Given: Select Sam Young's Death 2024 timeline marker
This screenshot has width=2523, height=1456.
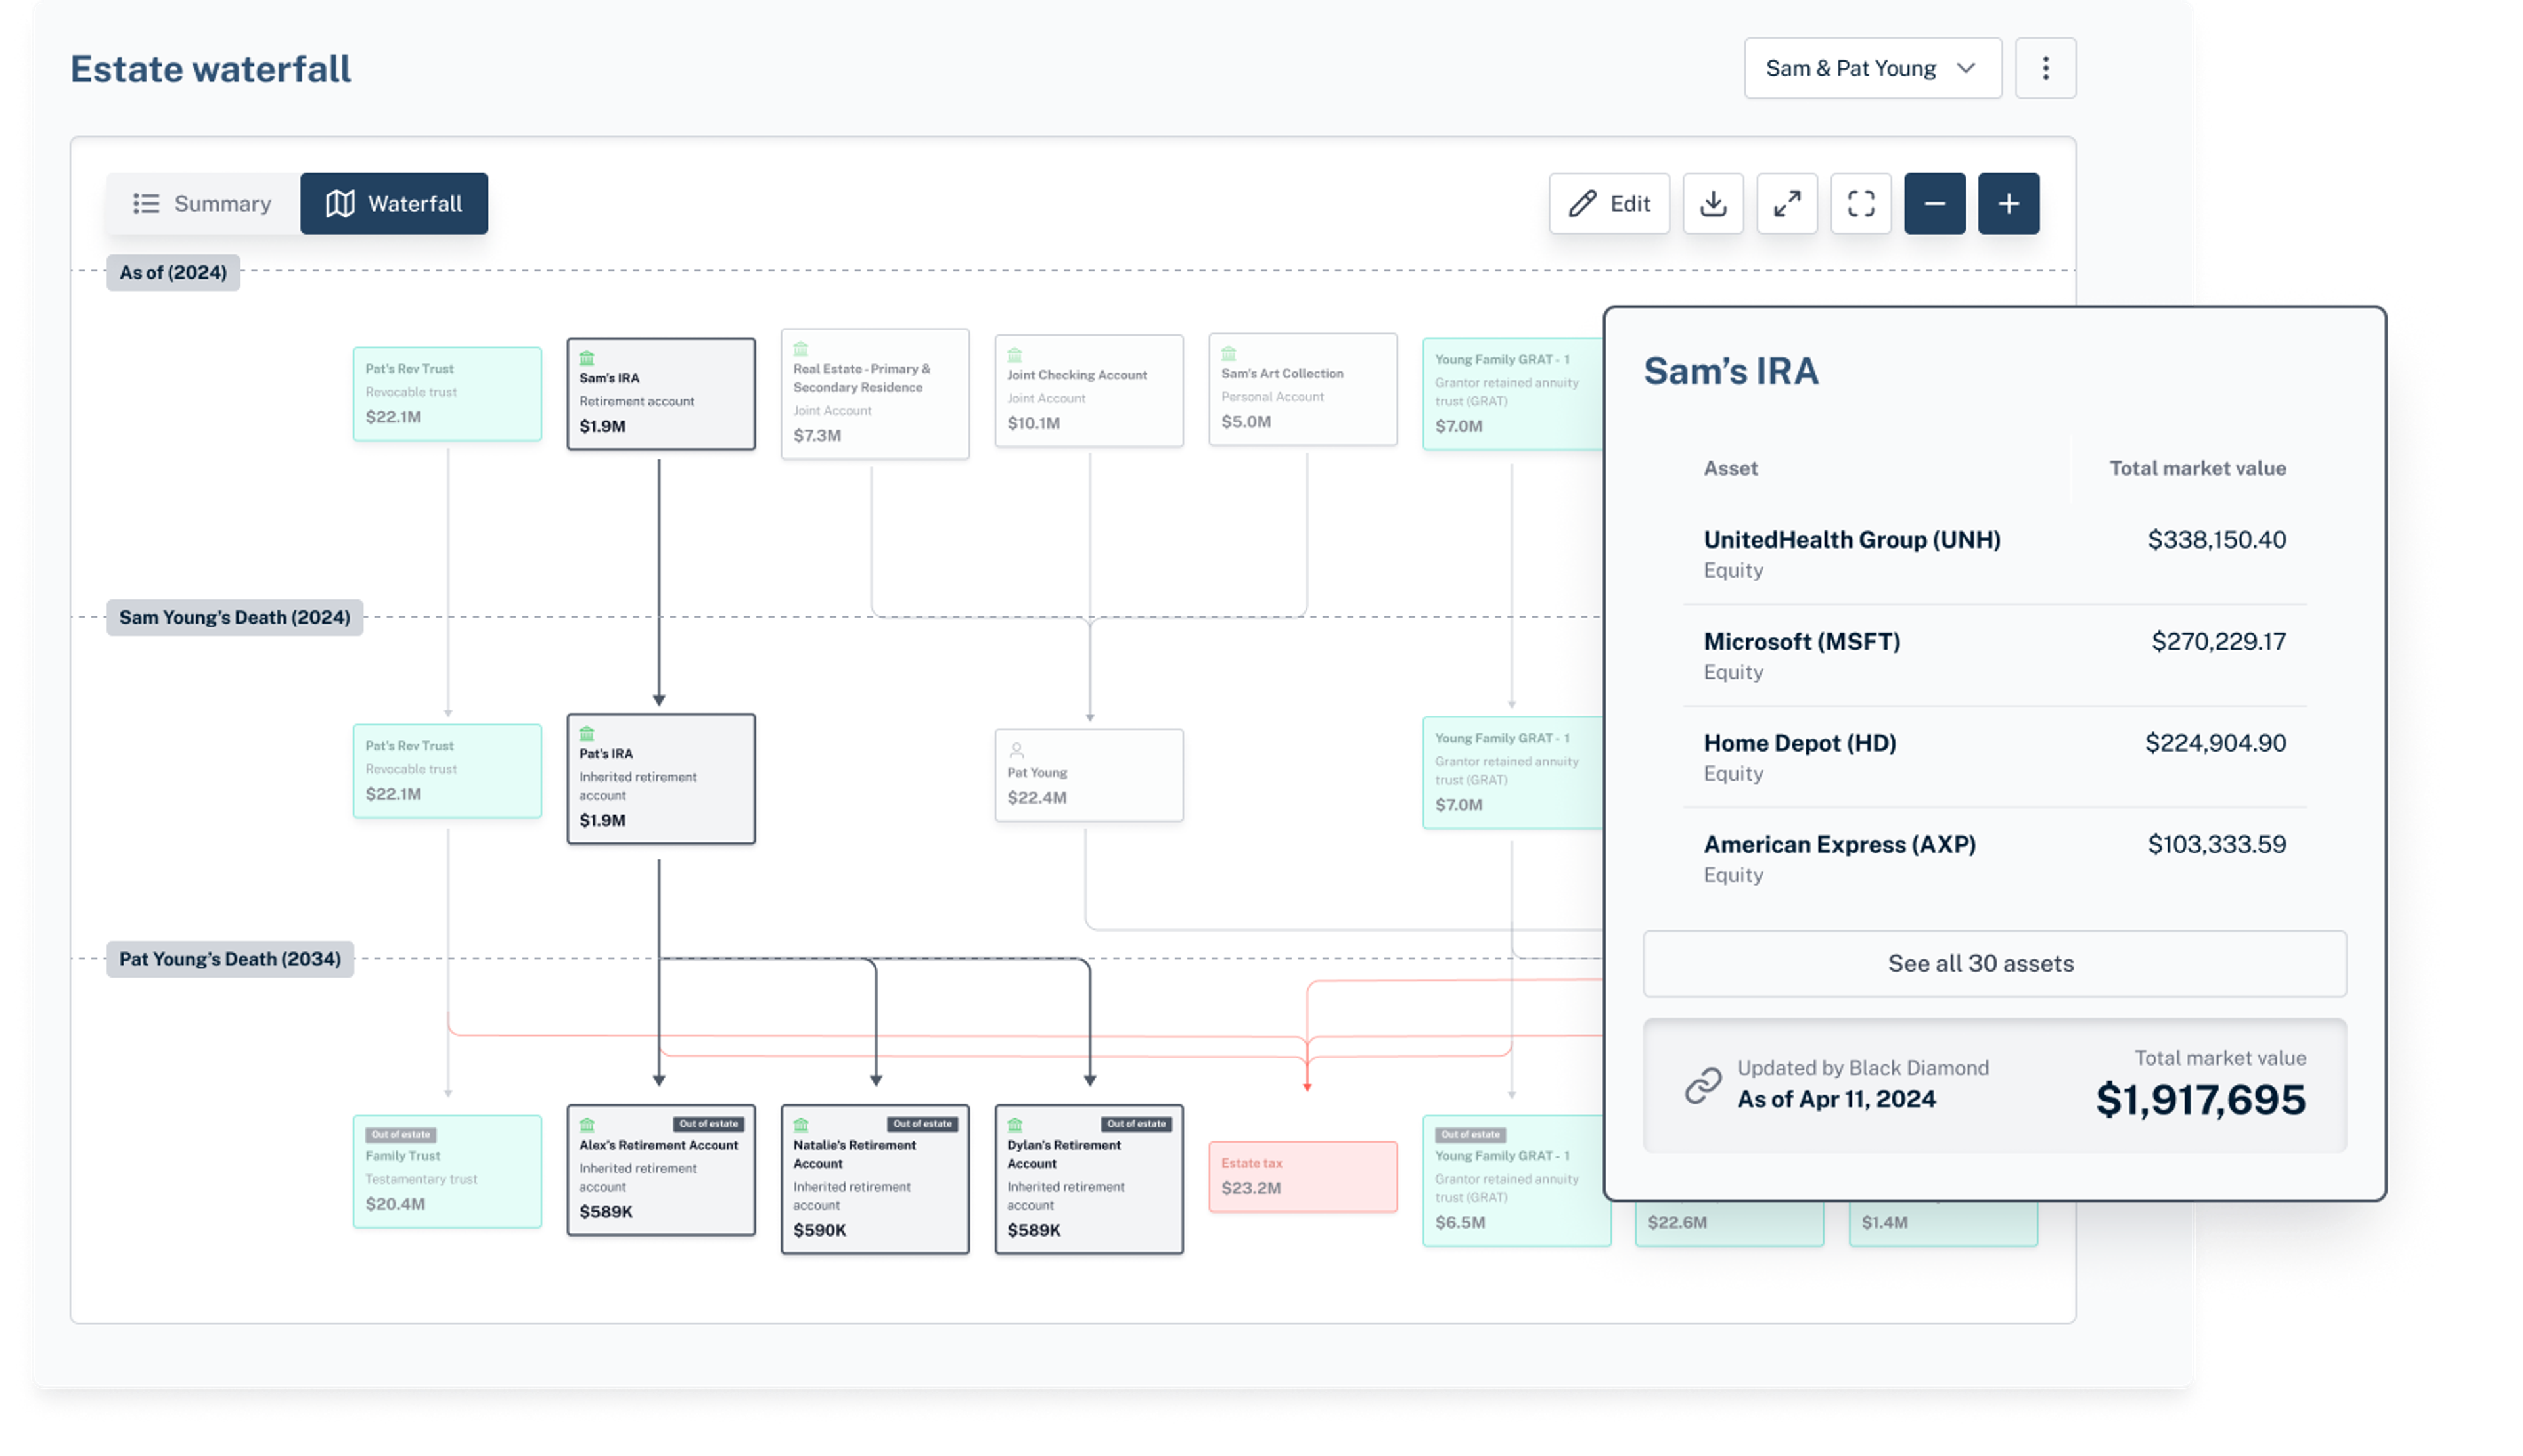Looking at the screenshot, I should pyautogui.click(x=234, y=616).
